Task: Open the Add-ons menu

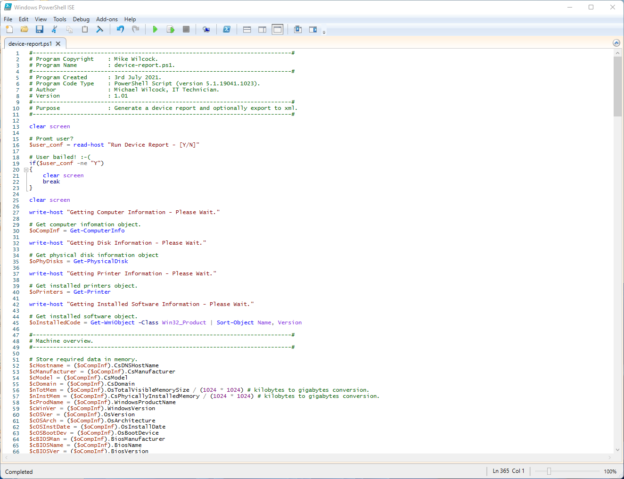Action: click(106, 19)
